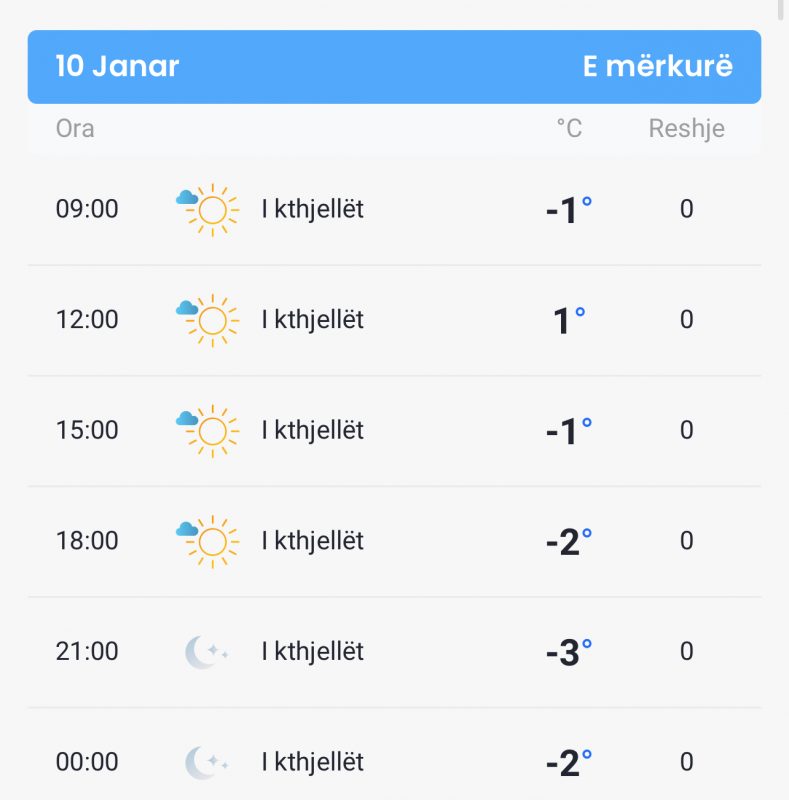Click the moon icon at 00:00
Image resolution: width=789 pixels, height=800 pixels.
(x=206, y=763)
